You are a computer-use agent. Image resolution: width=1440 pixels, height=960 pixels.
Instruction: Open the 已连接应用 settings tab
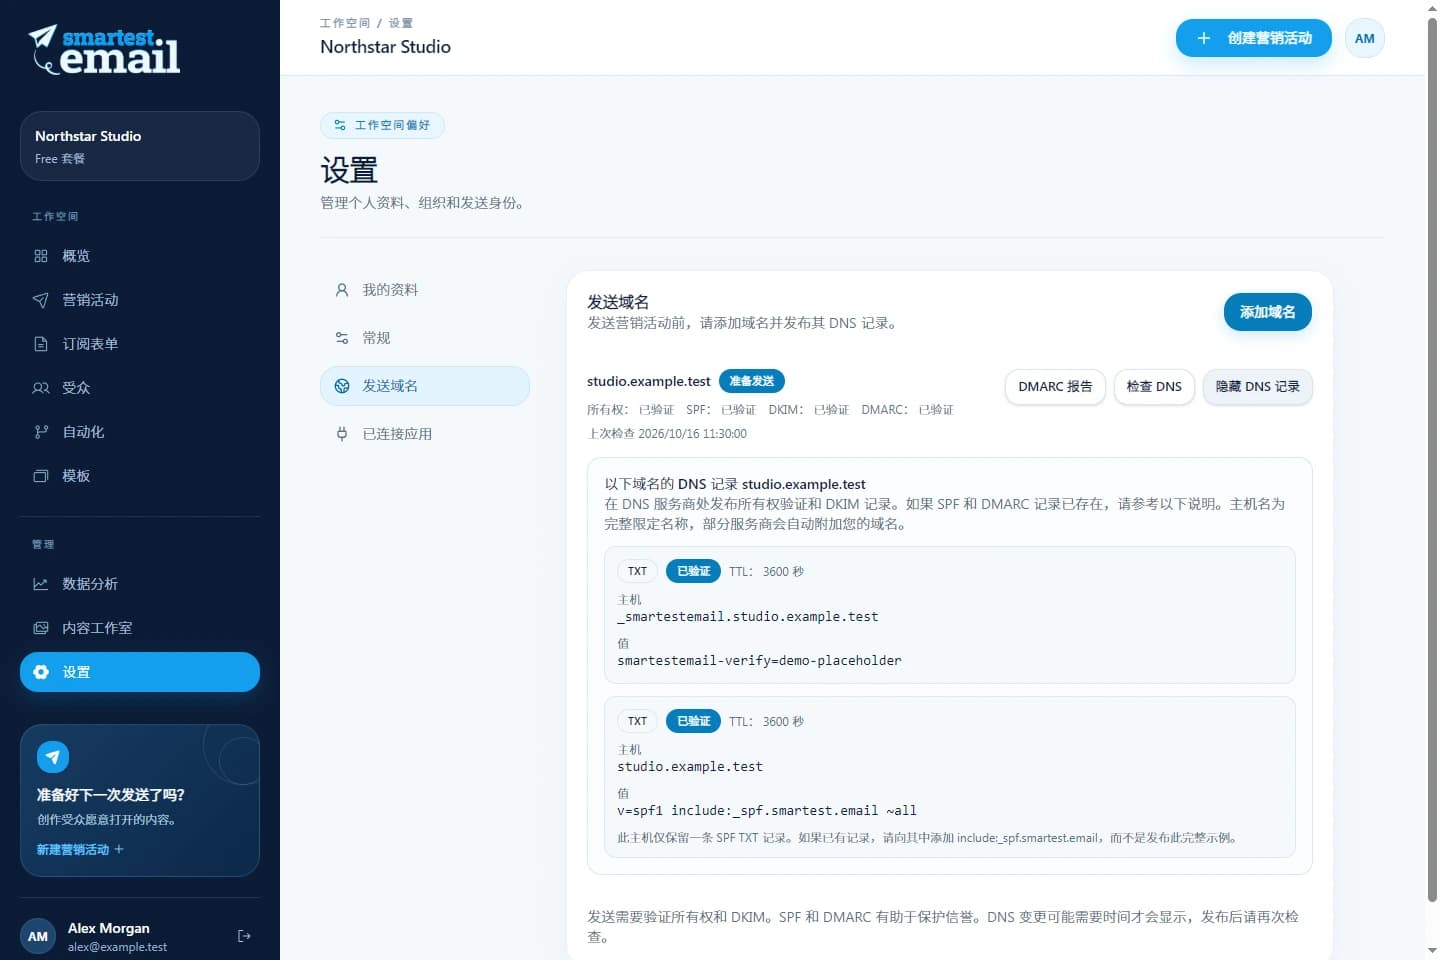point(425,434)
